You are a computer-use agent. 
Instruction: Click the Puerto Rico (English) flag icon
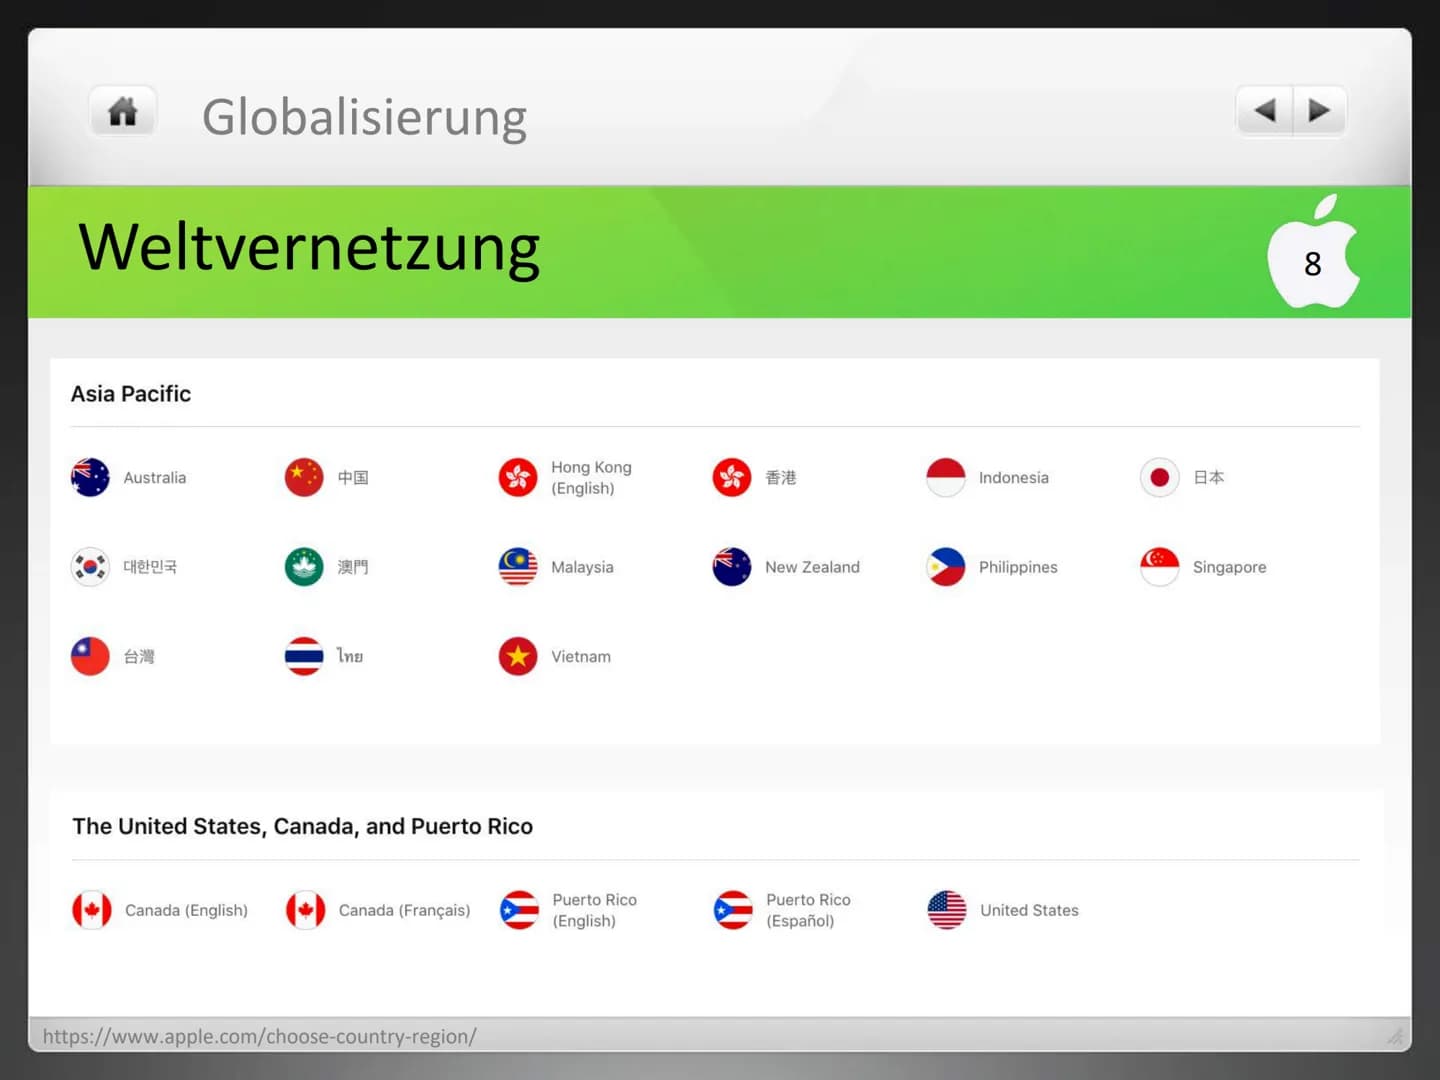pyautogui.click(x=520, y=910)
